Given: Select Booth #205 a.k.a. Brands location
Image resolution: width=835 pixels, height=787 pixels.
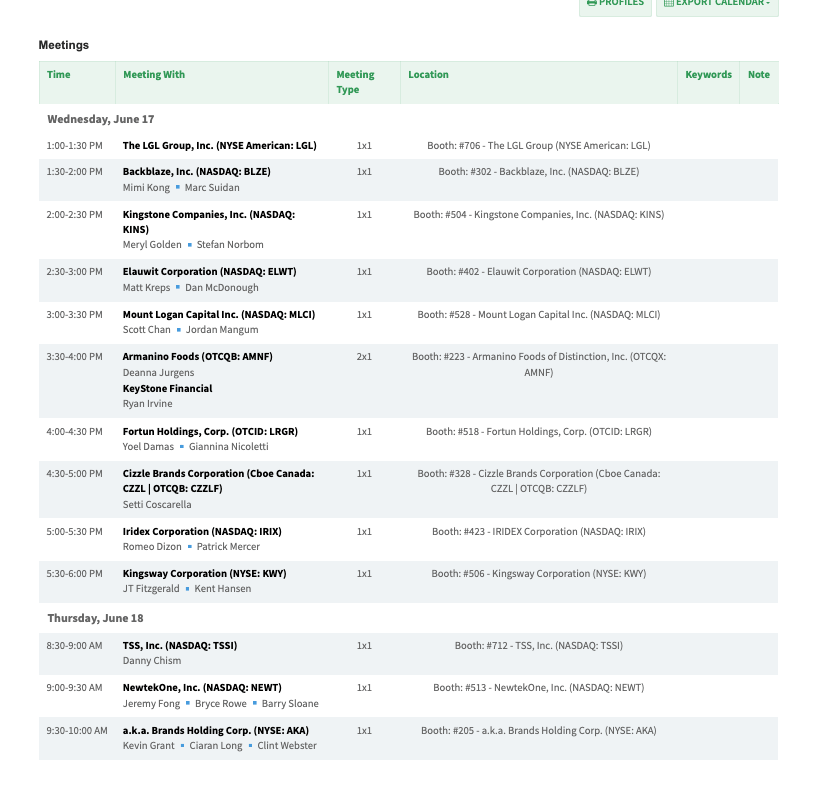Looking at the screenshot, I should (538, 731).
